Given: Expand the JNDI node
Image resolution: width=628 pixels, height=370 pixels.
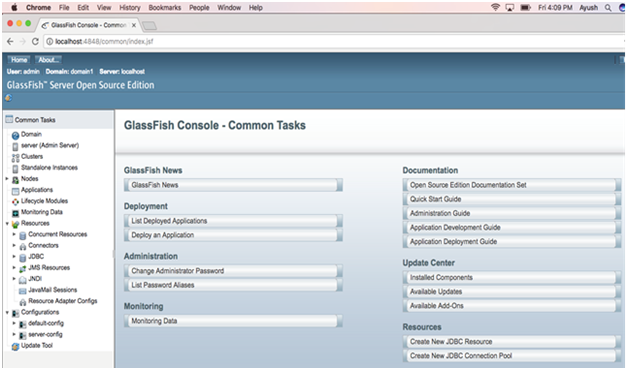Looking at the screenshot, I should click(x=14, y=279).
